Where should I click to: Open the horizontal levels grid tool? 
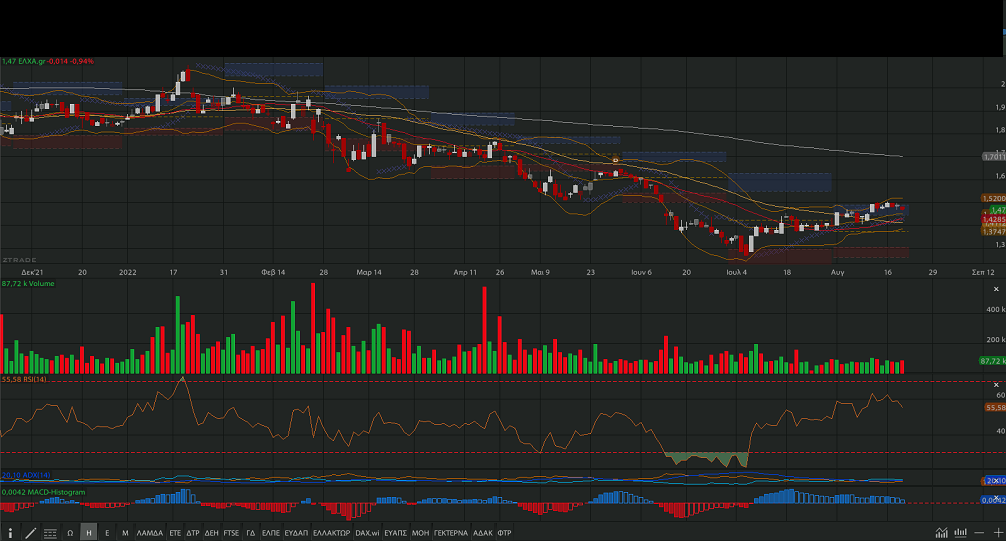pos(50,533)
